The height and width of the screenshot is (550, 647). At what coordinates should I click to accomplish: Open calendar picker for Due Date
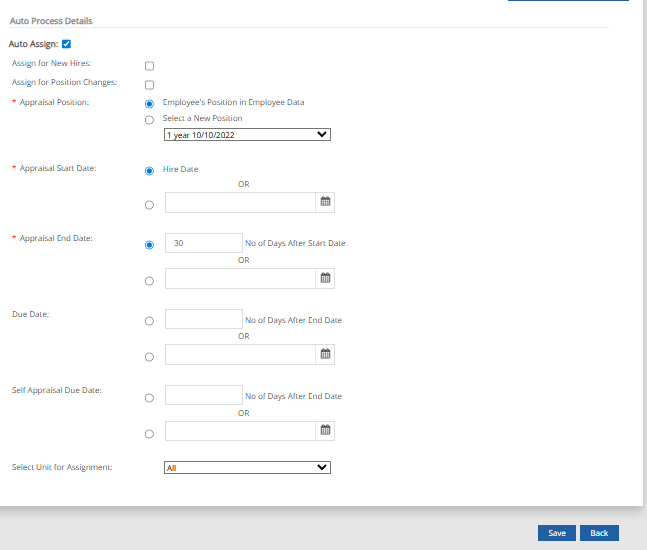tap(325, 355)
